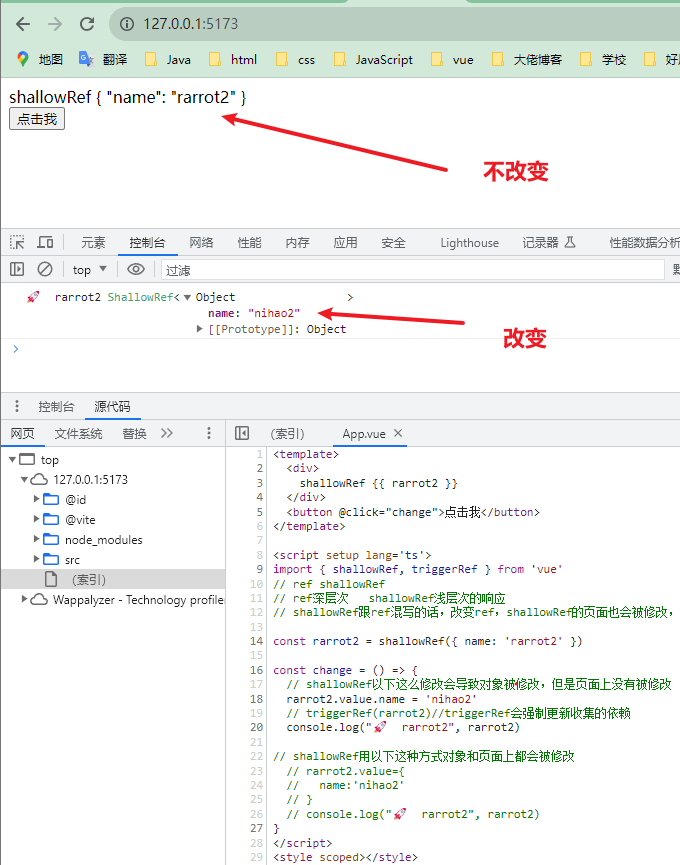Toggle the device toolbar icon
680x865 pixels.
tap(45, 242)
